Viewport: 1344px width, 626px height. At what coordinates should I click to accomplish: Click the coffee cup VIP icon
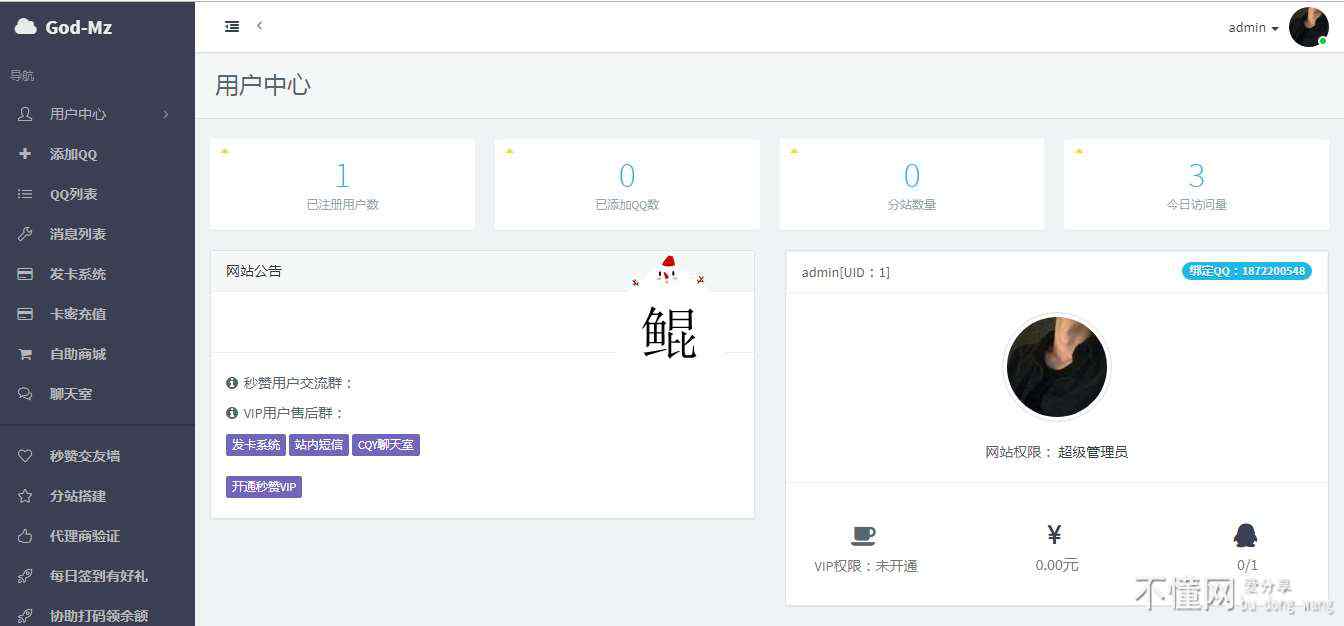pos(863,536)
